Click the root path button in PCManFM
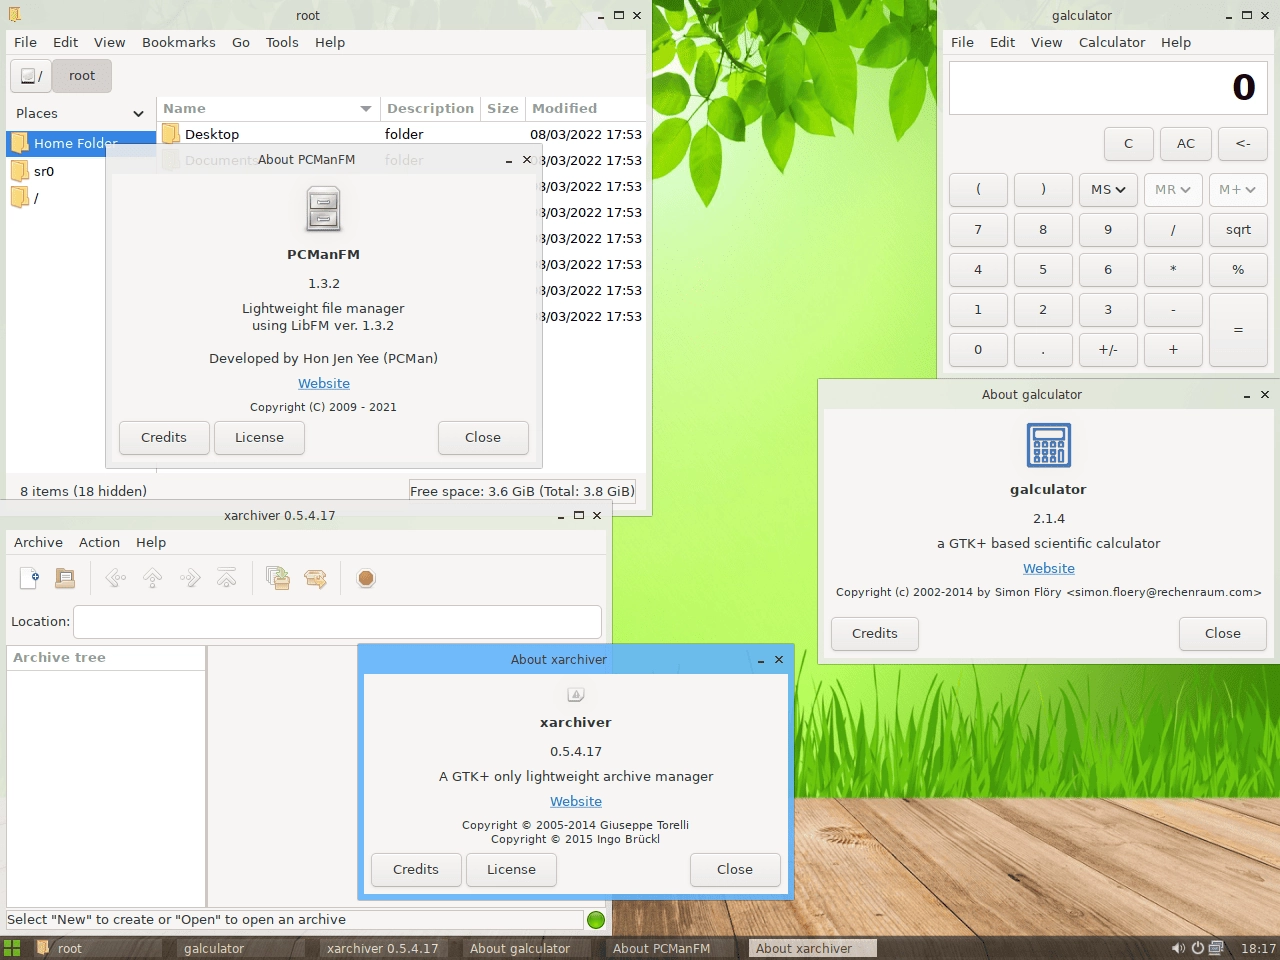The width and height of the screenshot is (1280, 960). point(82,76)
